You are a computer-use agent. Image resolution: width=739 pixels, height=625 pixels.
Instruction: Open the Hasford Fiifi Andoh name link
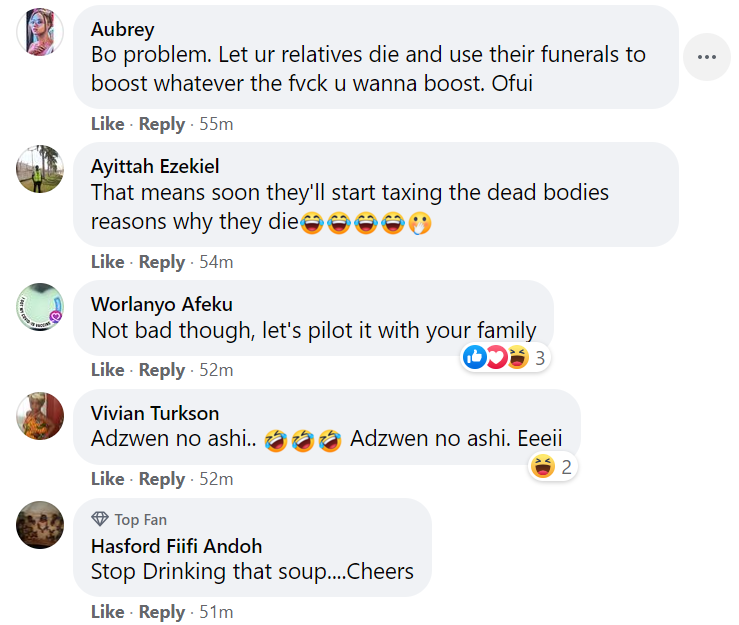click(x=176, y=546)
